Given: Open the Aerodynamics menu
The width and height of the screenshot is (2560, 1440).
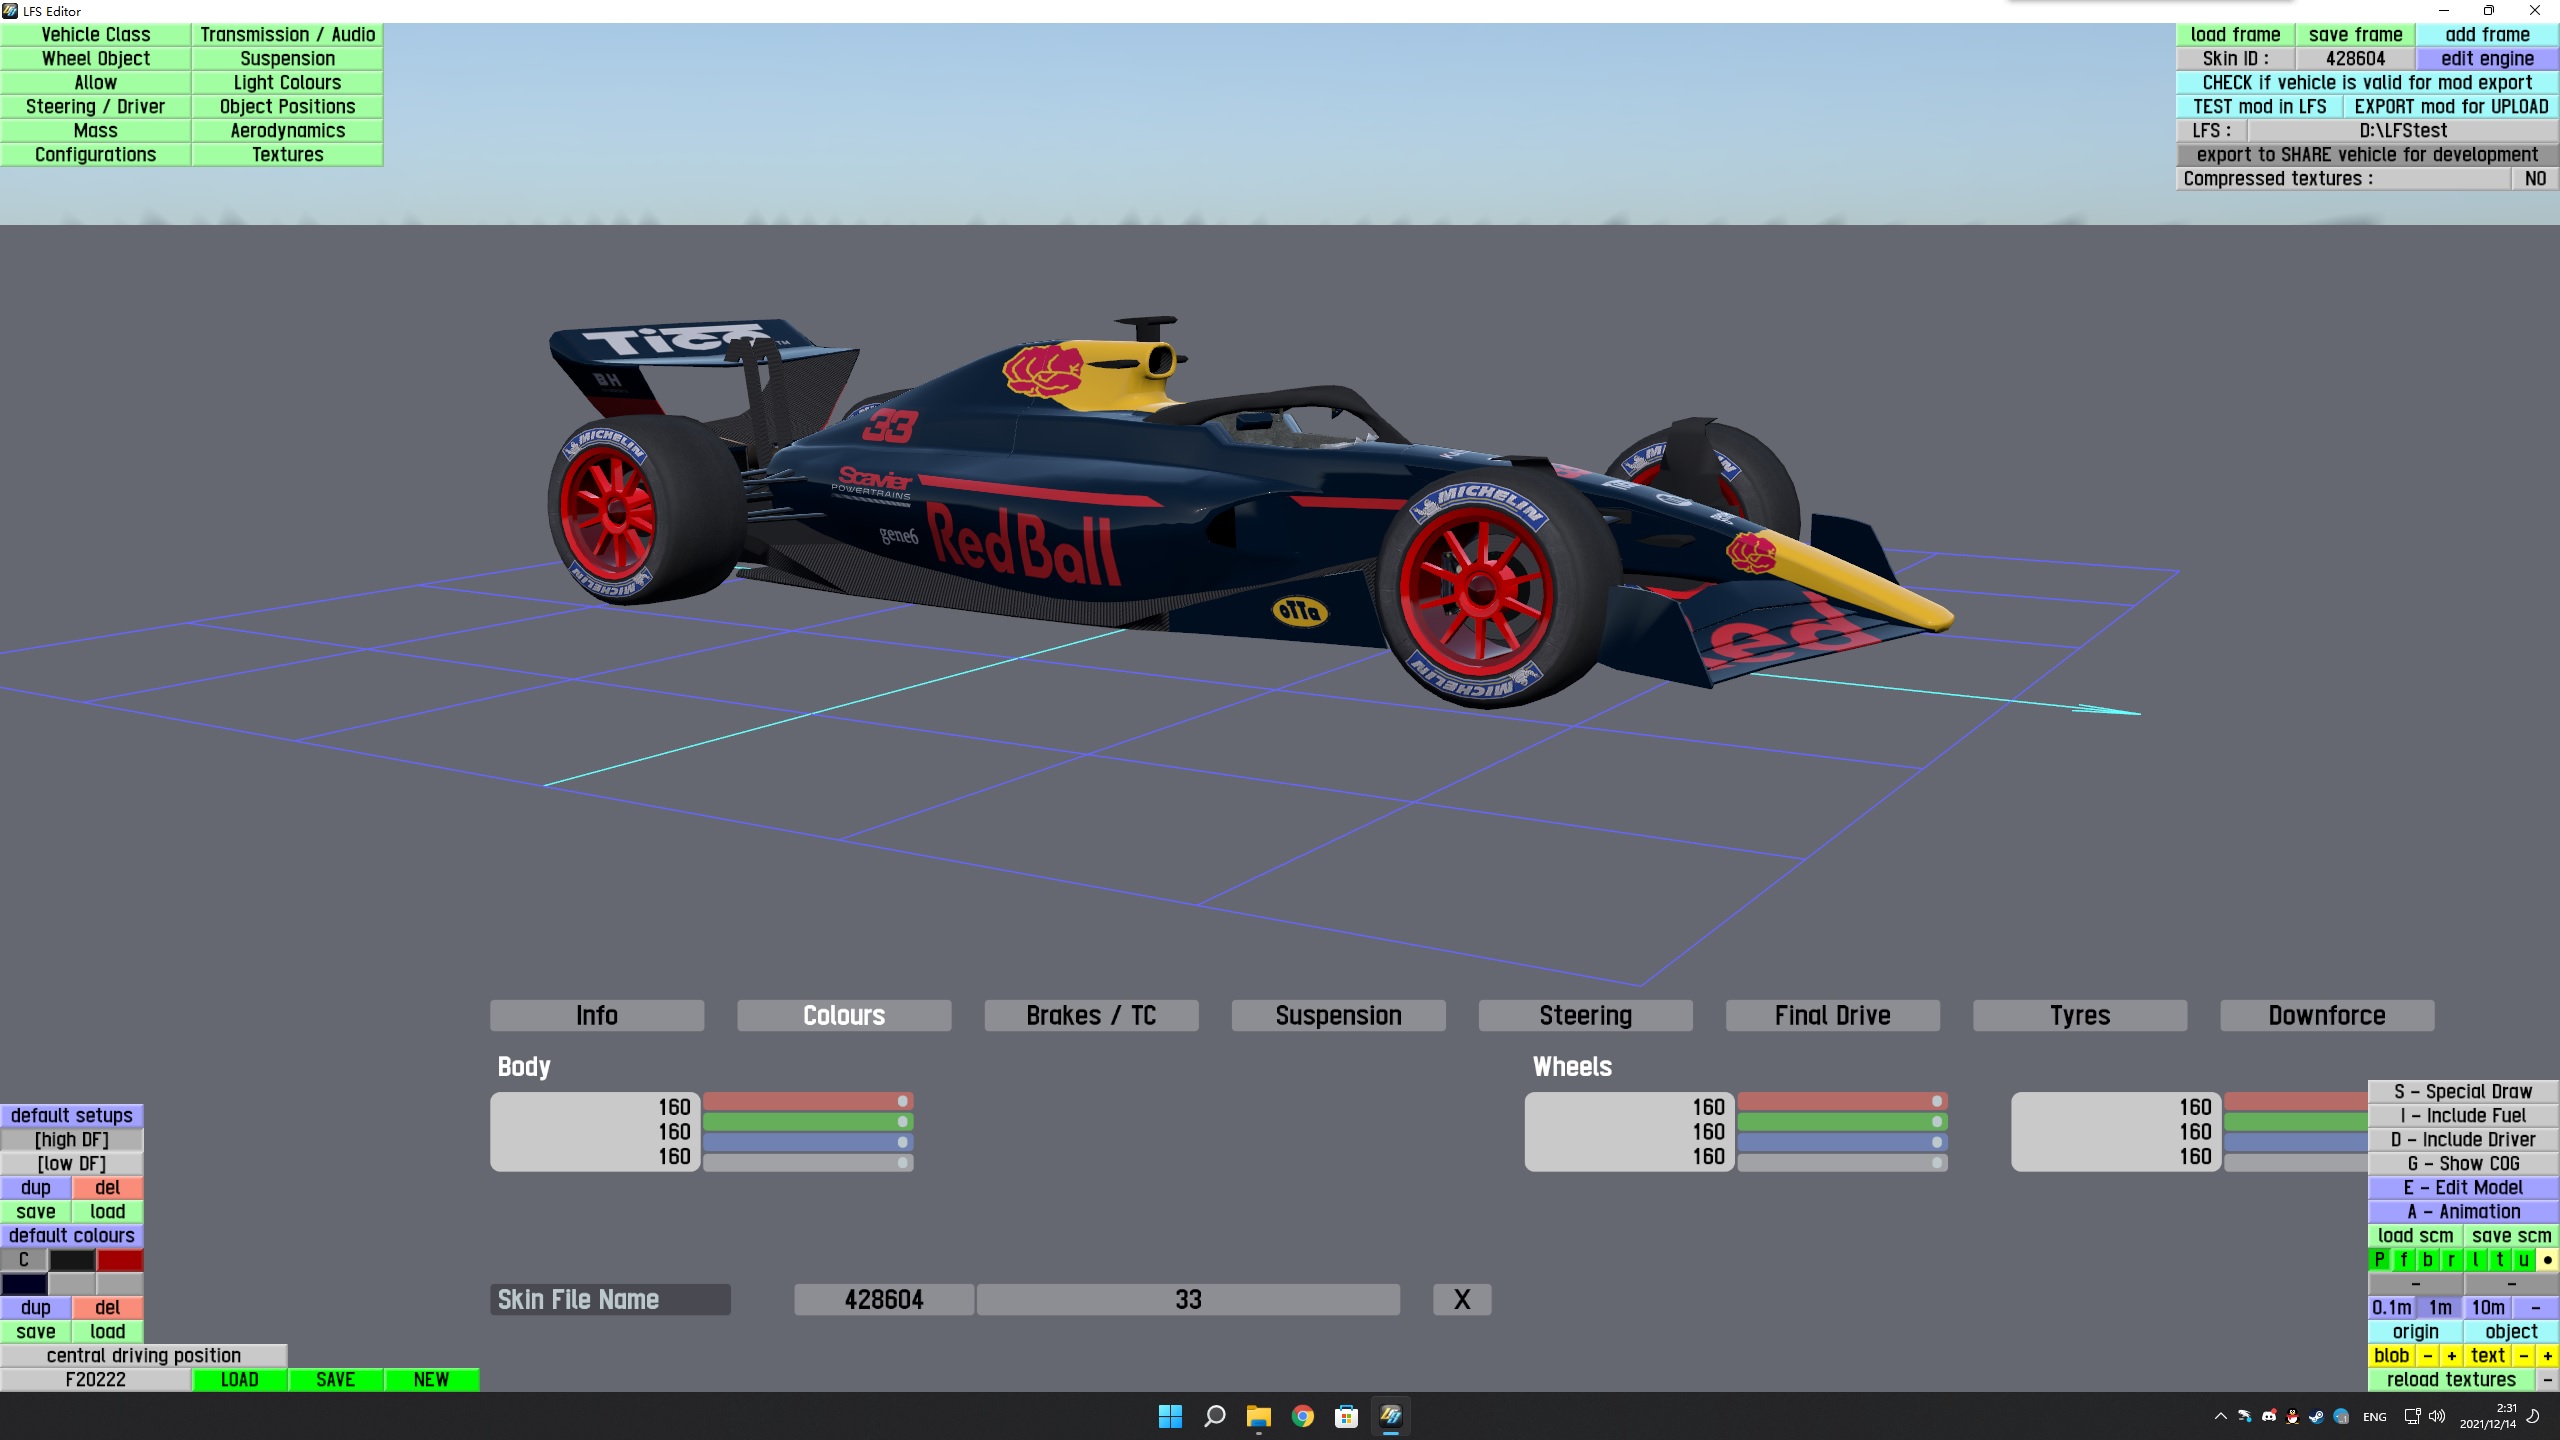Looking at the screenshot, I should click(x=287, y=131).
